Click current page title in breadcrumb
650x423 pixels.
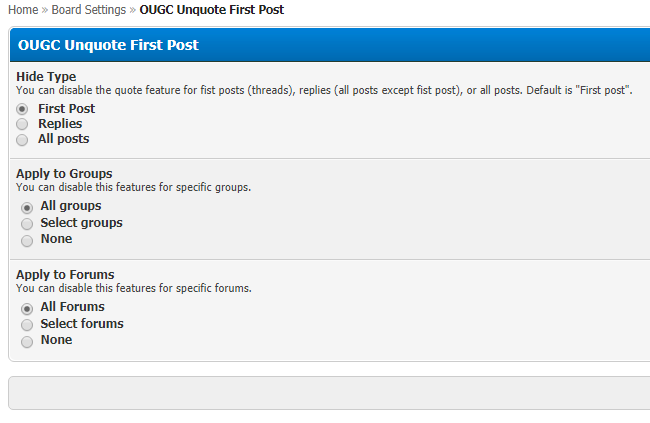tap(211, 10)
